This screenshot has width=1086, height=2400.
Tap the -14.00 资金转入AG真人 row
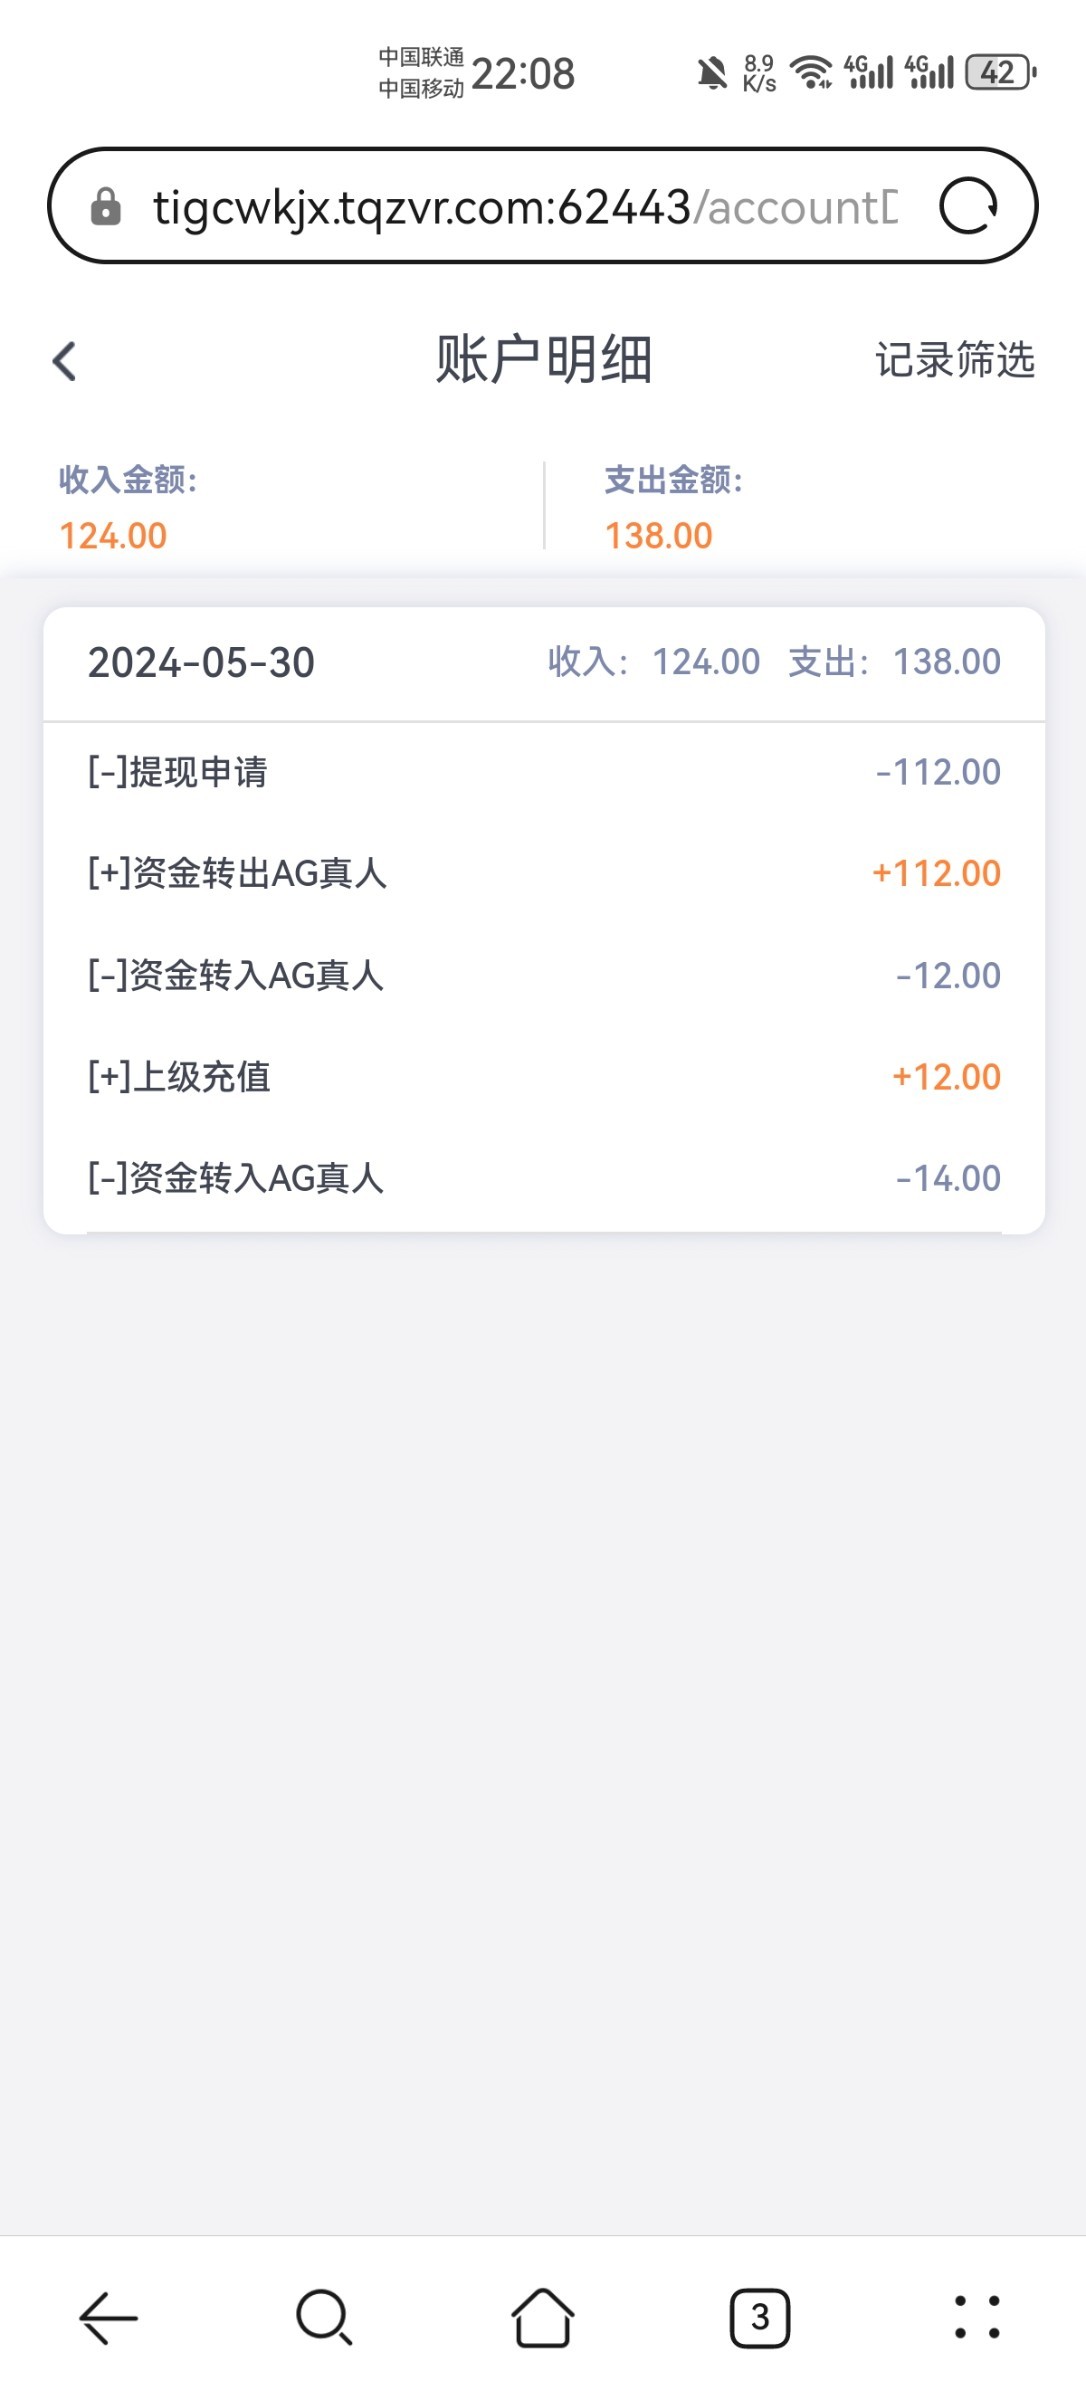tap(543, 1178)
